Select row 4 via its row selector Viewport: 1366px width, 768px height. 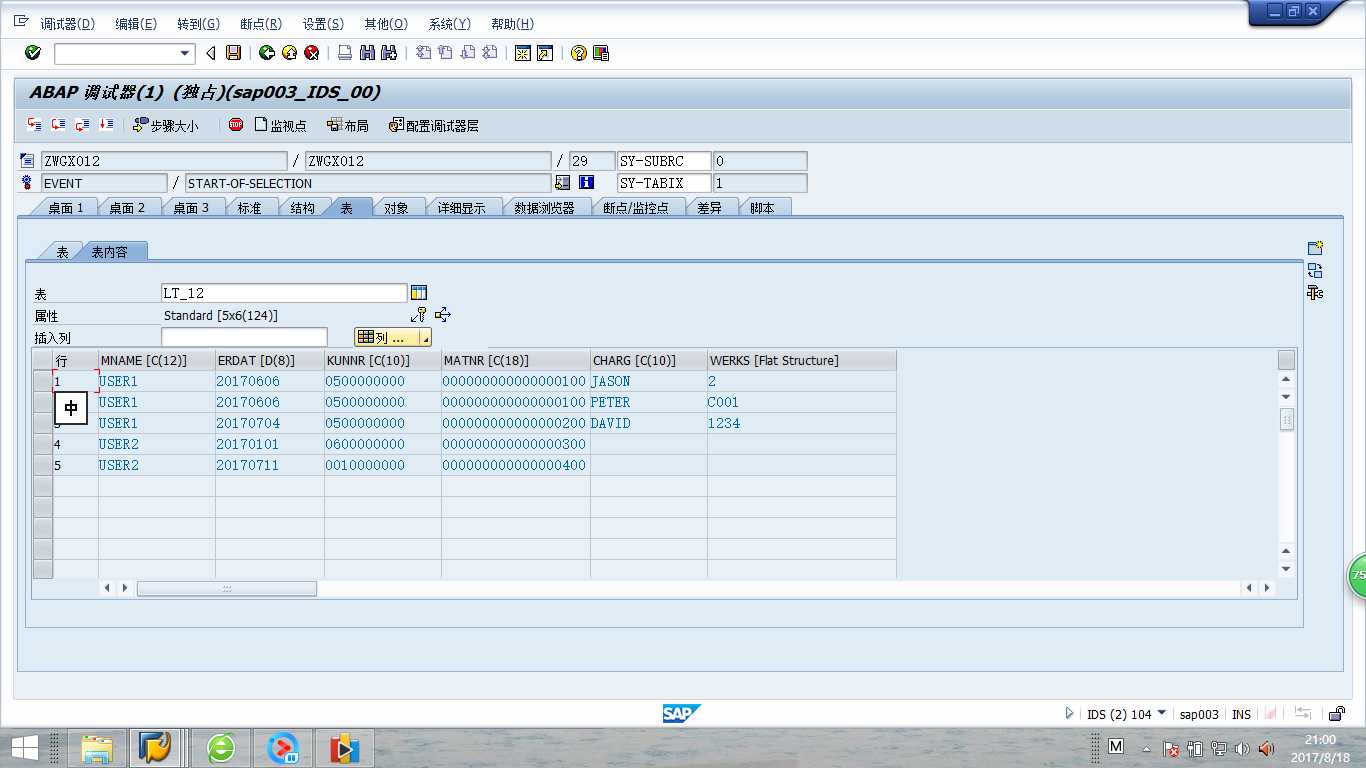click(x=42, y=444)
